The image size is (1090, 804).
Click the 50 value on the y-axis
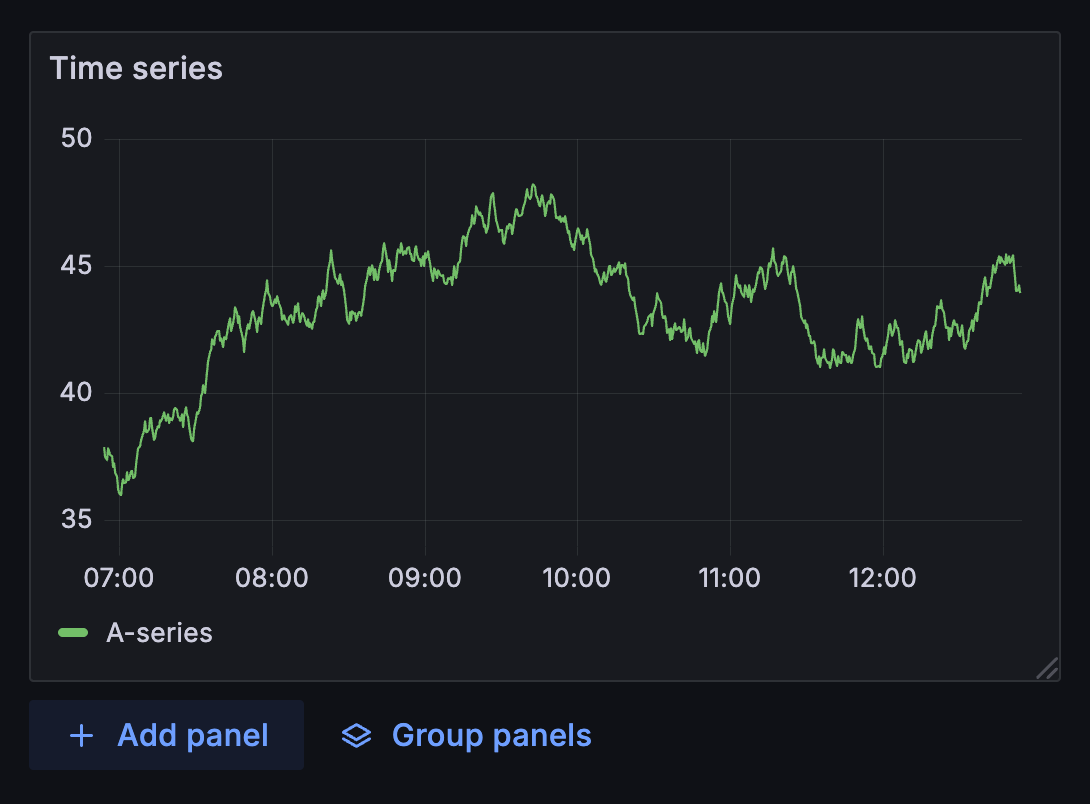76,139
